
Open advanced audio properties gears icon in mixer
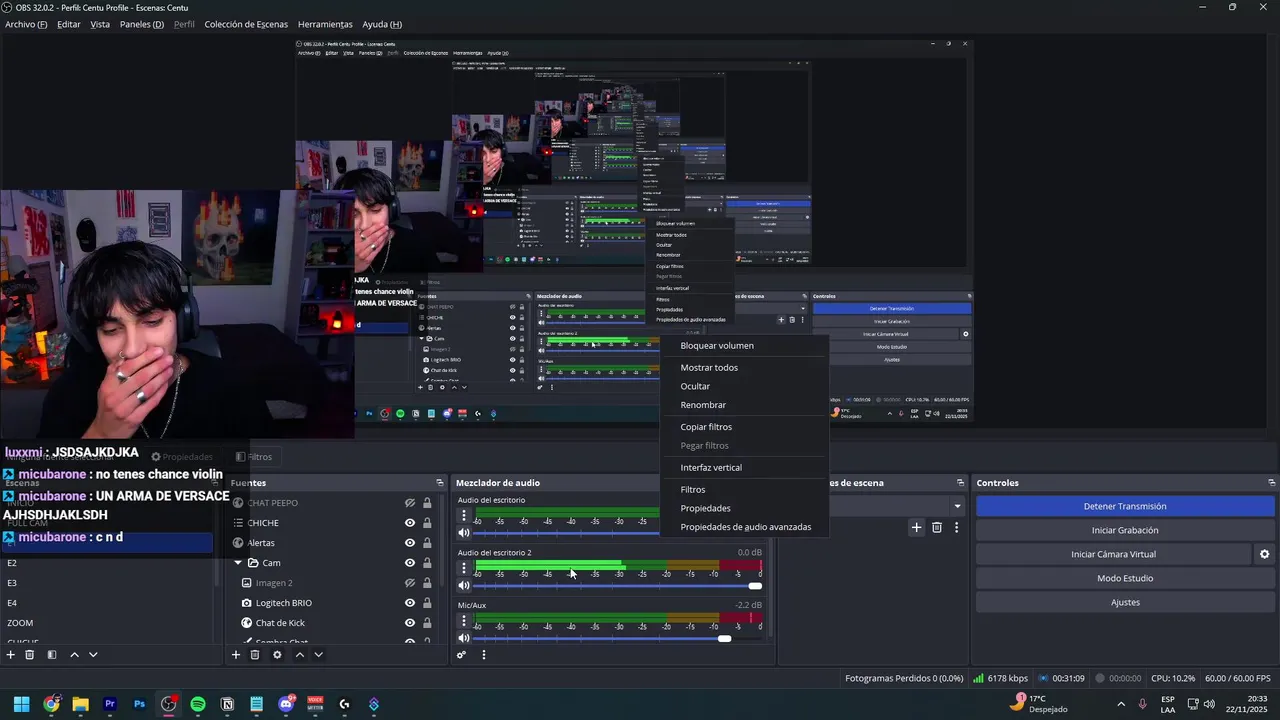461,655
